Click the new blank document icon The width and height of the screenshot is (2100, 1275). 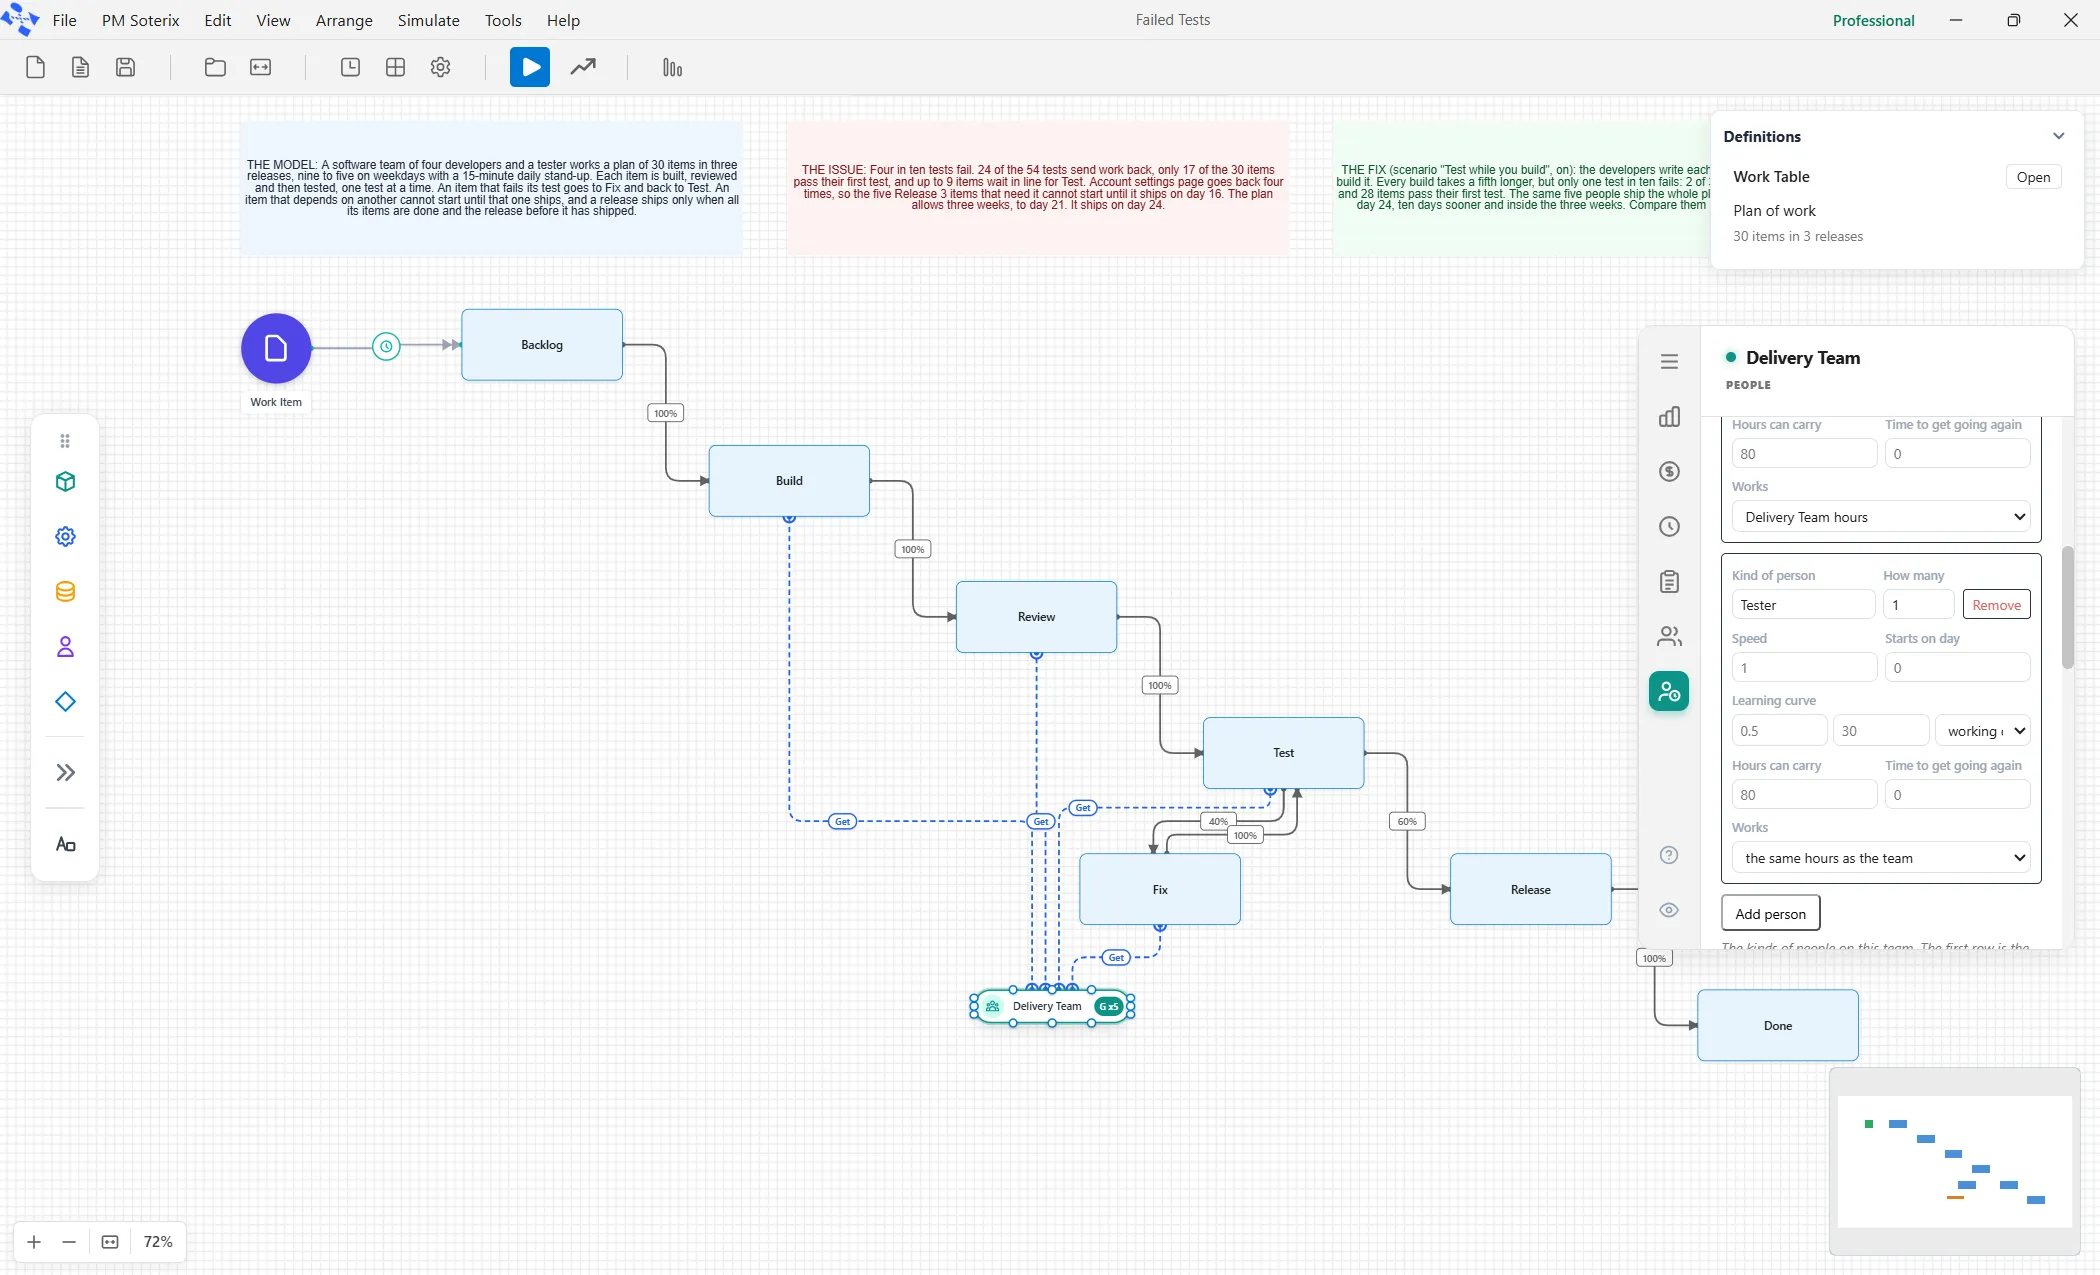coord(35,67)
